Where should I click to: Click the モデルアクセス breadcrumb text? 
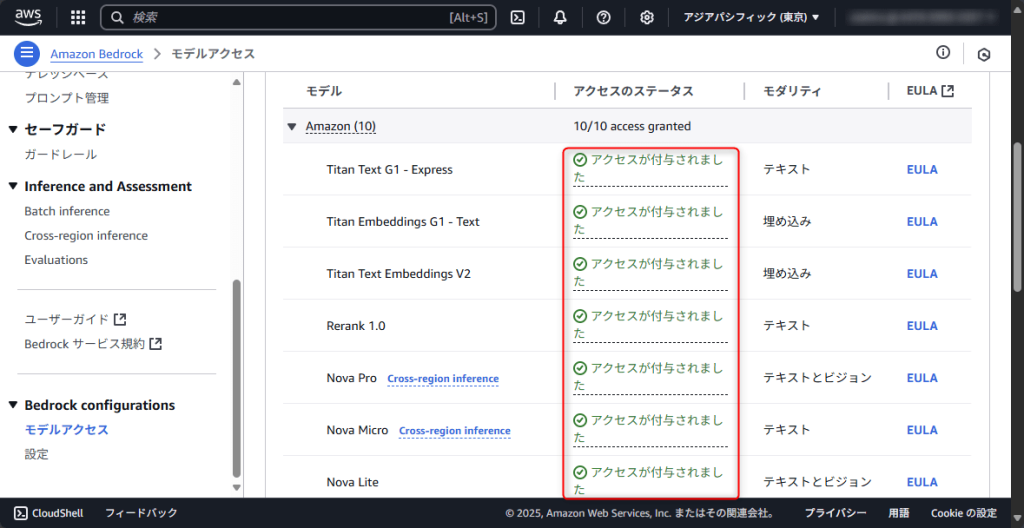(x=213, y=54)
